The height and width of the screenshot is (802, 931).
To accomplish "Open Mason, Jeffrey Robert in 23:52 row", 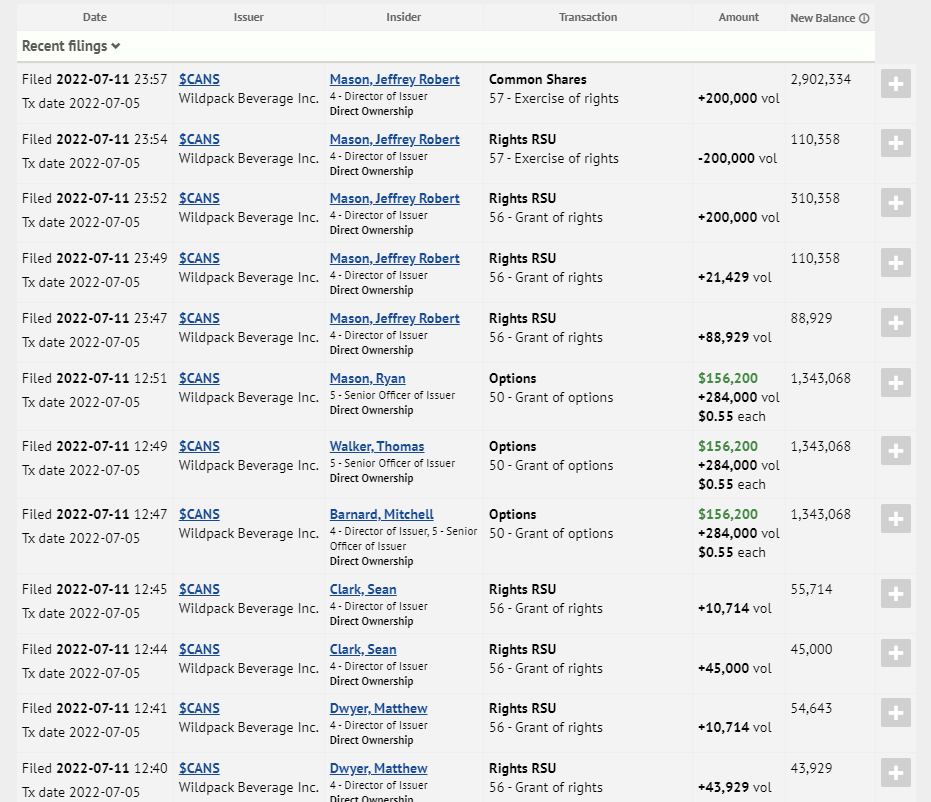I will [x=395, y=198].
